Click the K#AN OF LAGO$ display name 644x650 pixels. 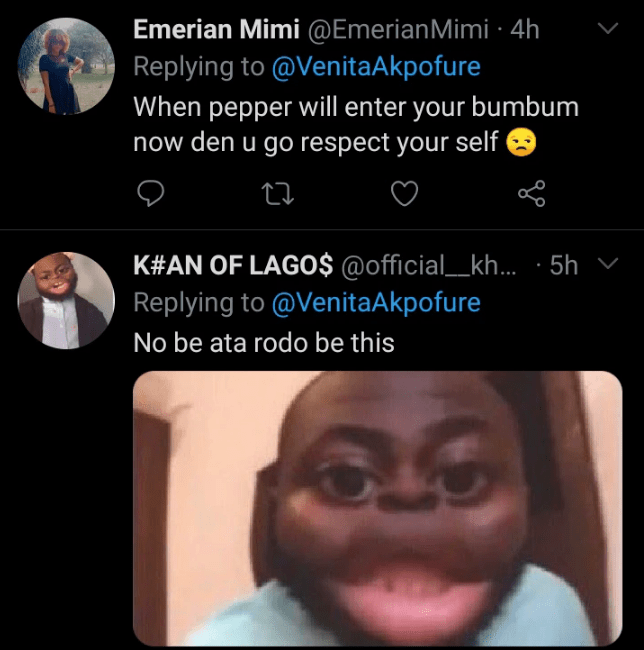click(x=233, y=265)
